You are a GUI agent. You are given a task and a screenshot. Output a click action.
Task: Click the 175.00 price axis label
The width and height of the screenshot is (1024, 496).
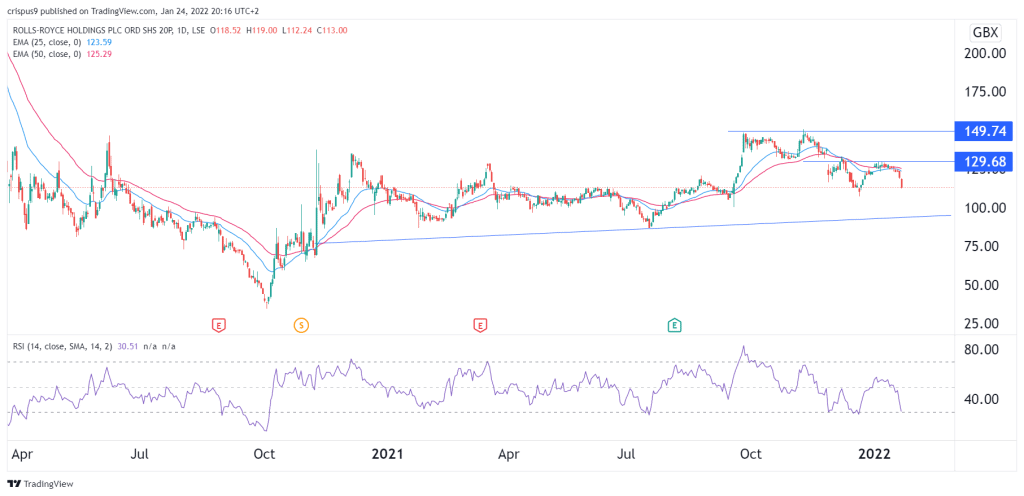[985, 92]
